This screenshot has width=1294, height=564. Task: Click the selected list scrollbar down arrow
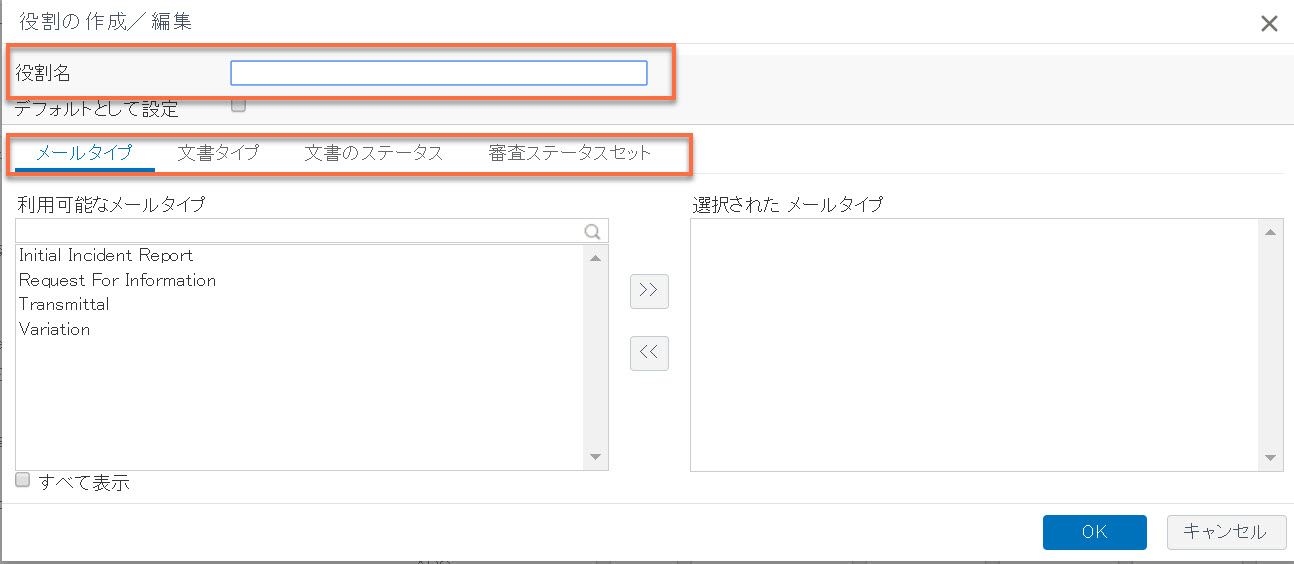pyautogui.click(x=1272, y=457)
